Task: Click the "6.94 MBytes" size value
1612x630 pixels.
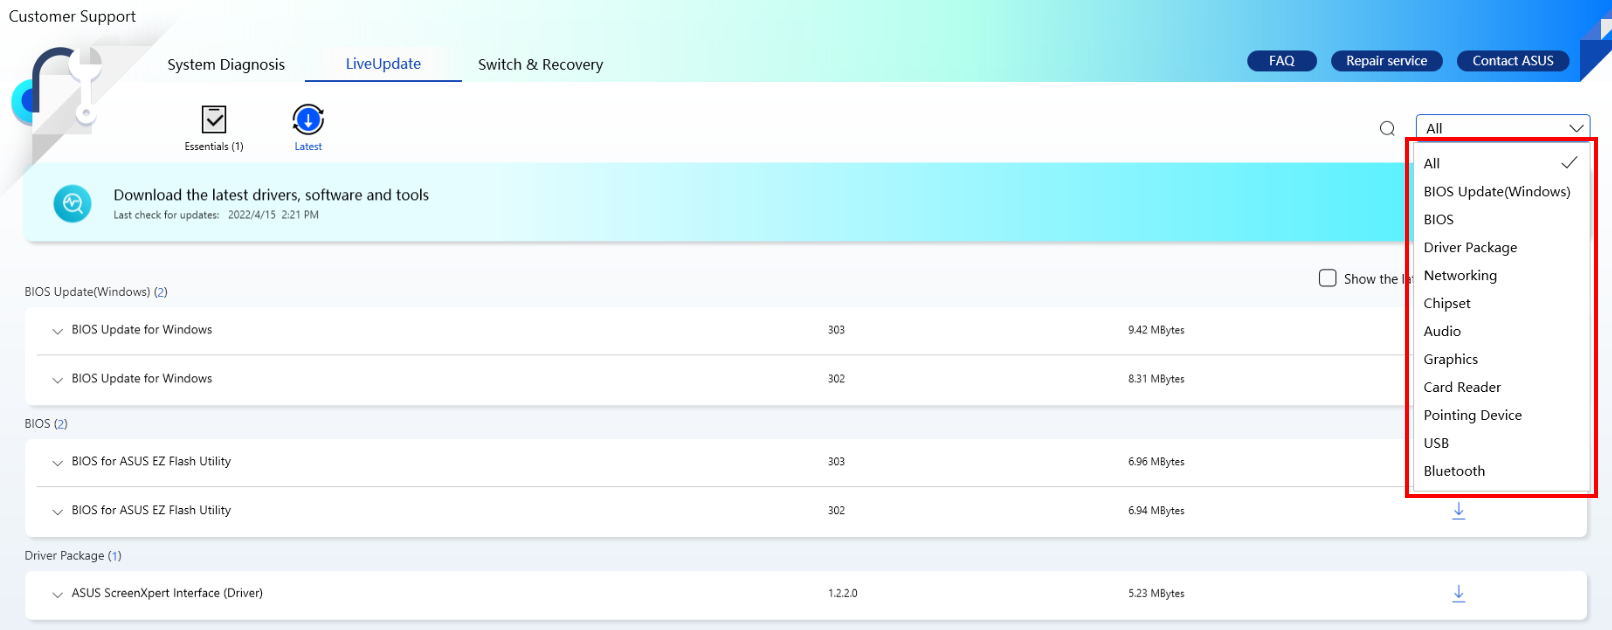Action: tap(1156, 511)
